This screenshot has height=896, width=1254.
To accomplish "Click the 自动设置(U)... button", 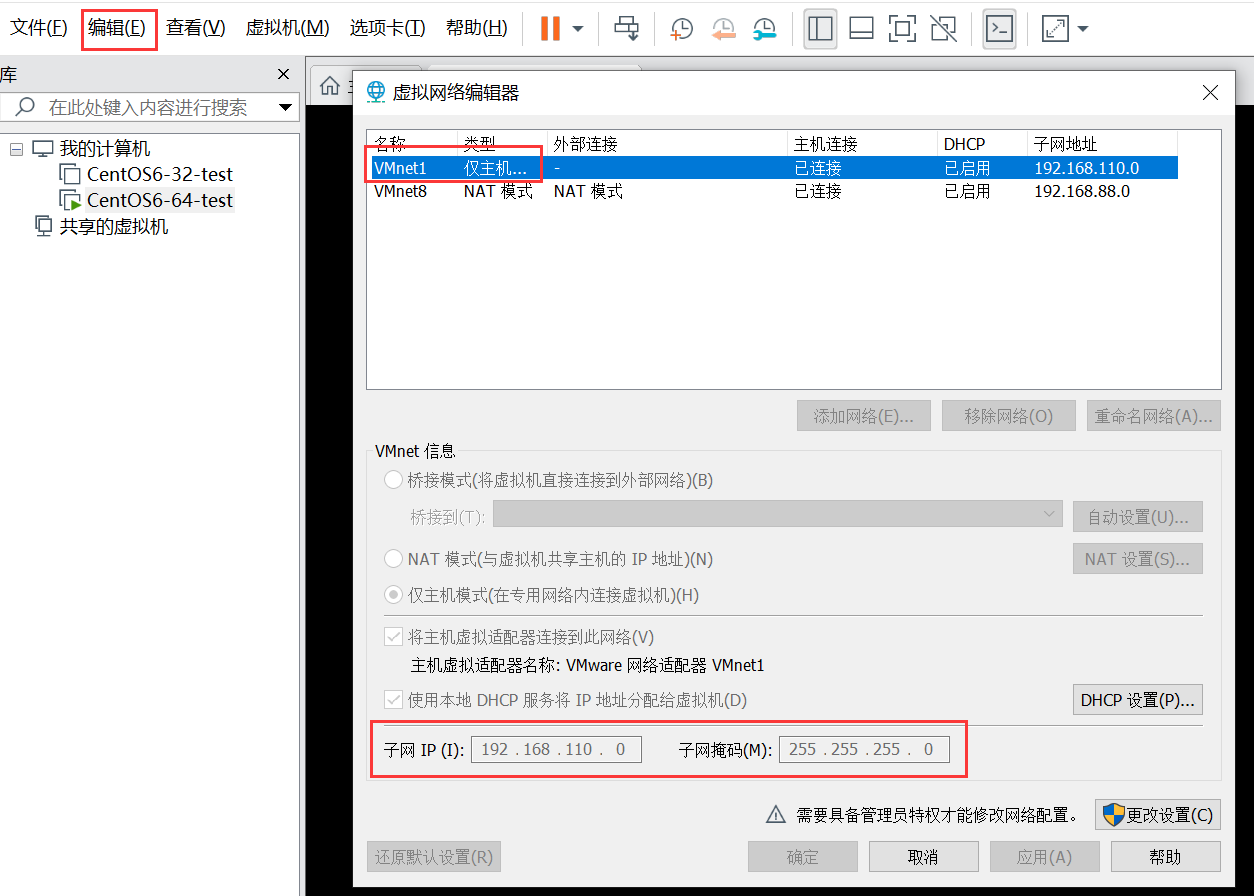I will pyautogui.click(x=1137, y=517).
